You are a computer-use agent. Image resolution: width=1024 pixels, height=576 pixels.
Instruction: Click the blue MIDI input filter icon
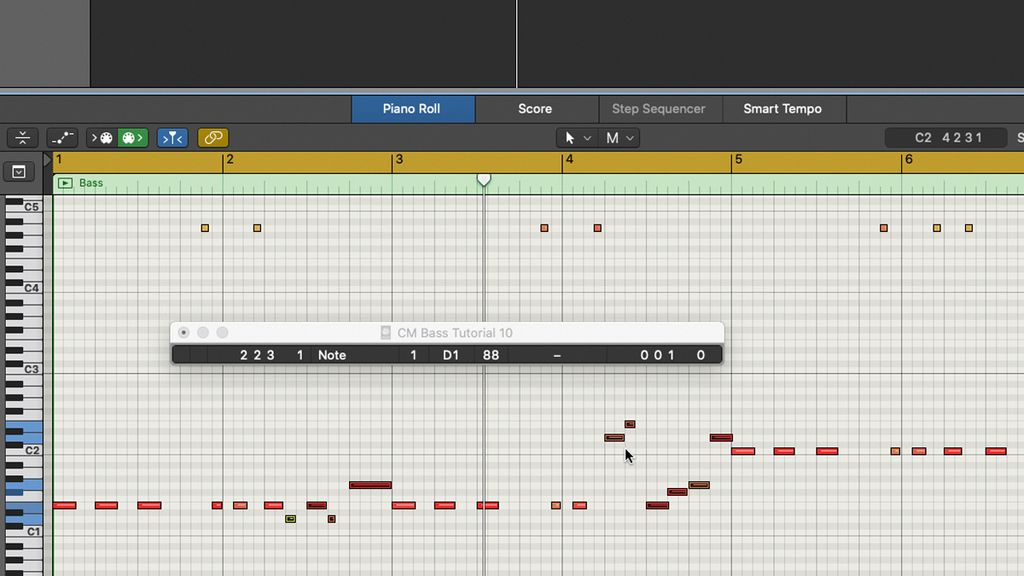(x=172, y=137)
